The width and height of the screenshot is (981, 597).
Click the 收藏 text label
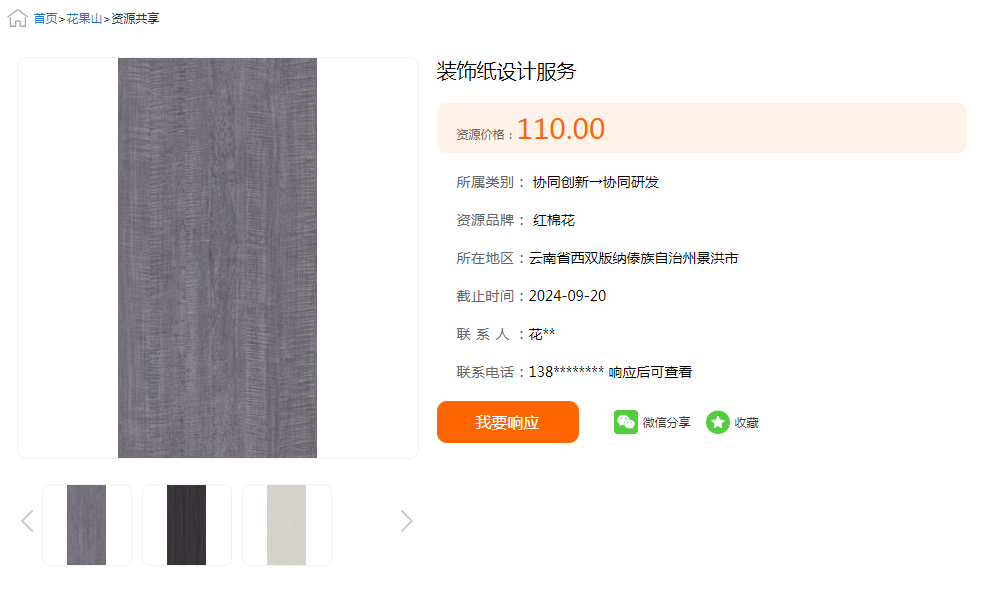click(x=746, y=423)
